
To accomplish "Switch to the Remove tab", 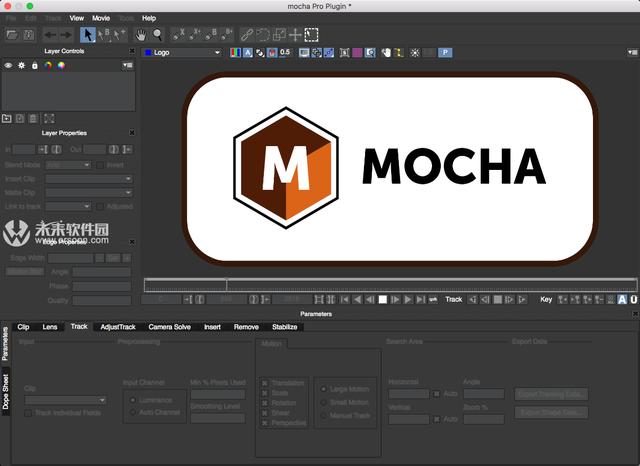I will pos(246,327).
